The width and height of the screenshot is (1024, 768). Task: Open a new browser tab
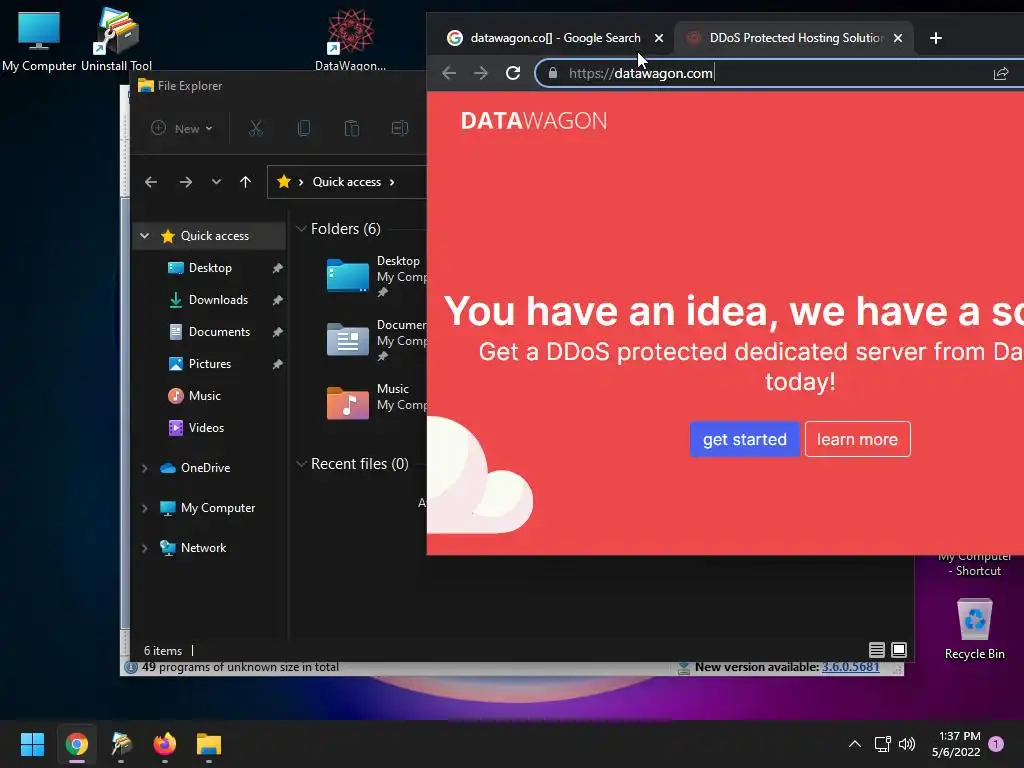[x=935, y=39]
